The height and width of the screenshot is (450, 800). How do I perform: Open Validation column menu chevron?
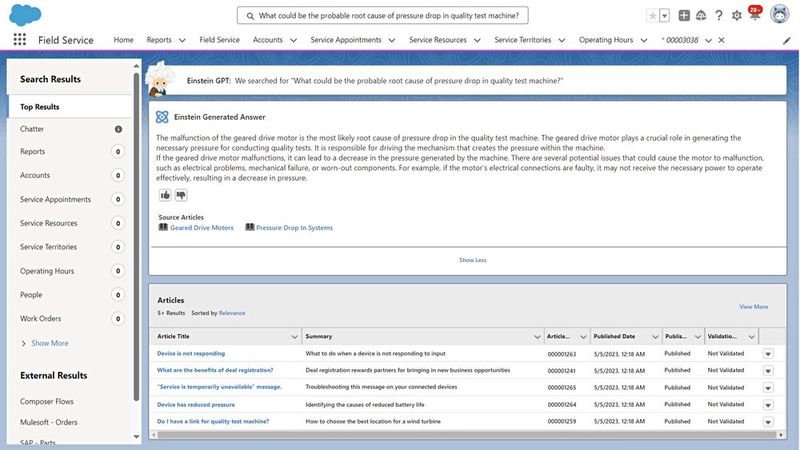pos(752,337)
